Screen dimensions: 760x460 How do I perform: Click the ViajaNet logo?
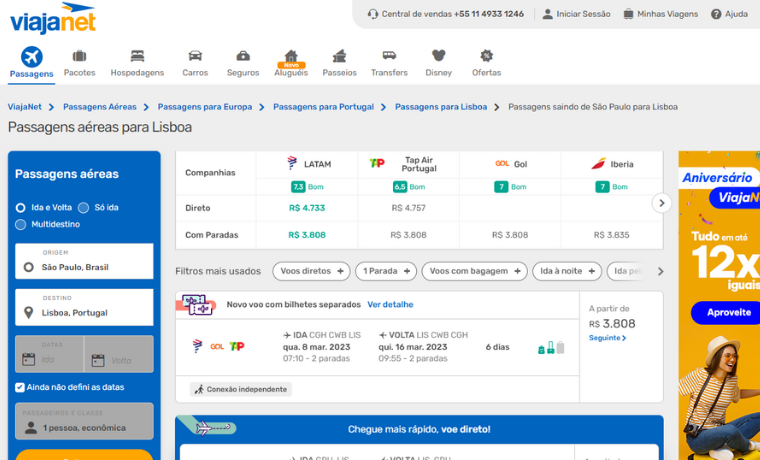click(53, 18)
